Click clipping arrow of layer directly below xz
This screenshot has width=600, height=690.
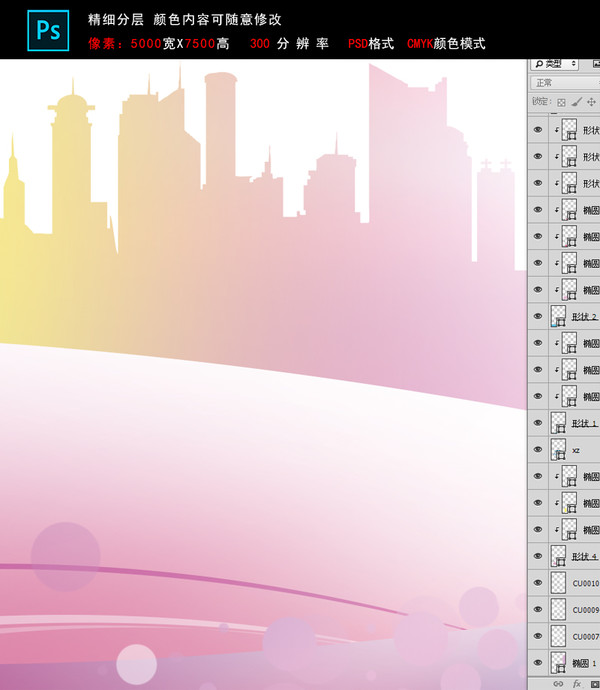point(556,476)
